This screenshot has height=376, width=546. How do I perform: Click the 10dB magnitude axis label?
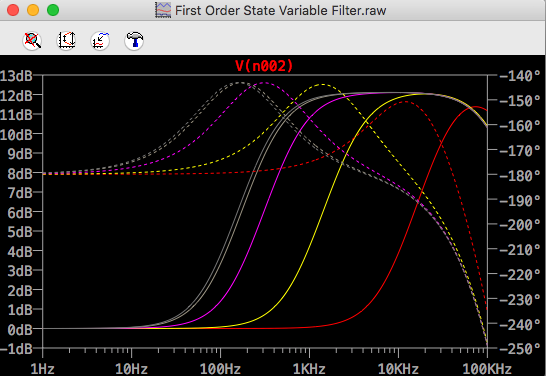point(16,134)
